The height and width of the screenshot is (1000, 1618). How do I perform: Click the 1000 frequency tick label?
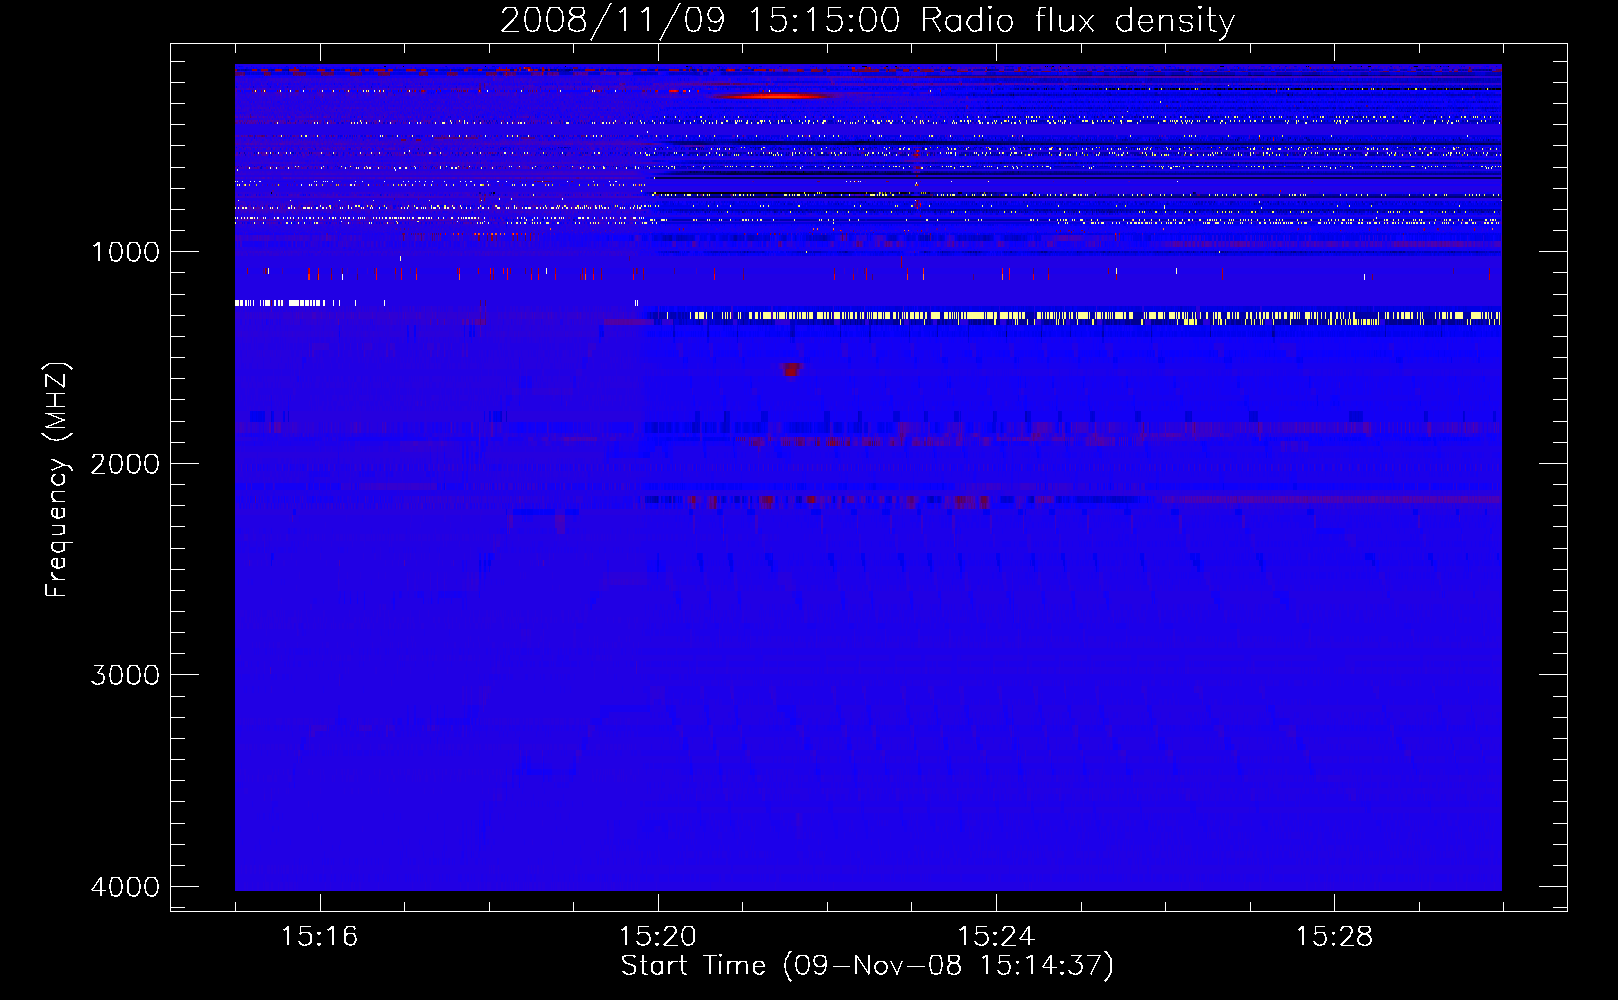[125, 252]
